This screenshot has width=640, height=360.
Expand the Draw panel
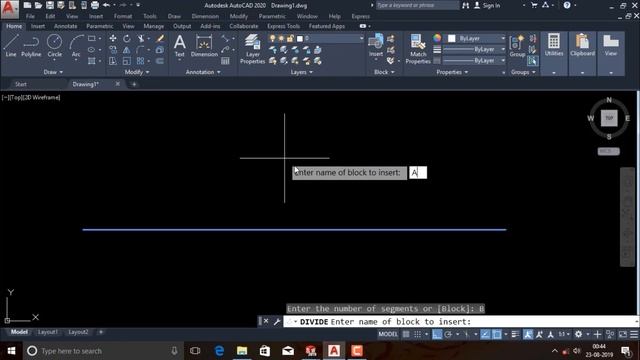[x=53, y=72]
